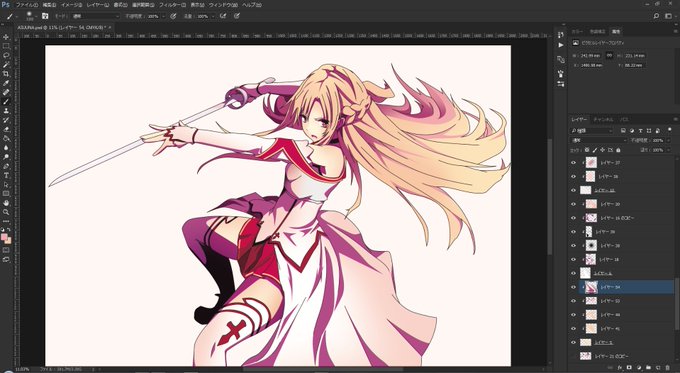Select the Clone Stamp tool
680x373 pixels.
[x=6, y=111]
